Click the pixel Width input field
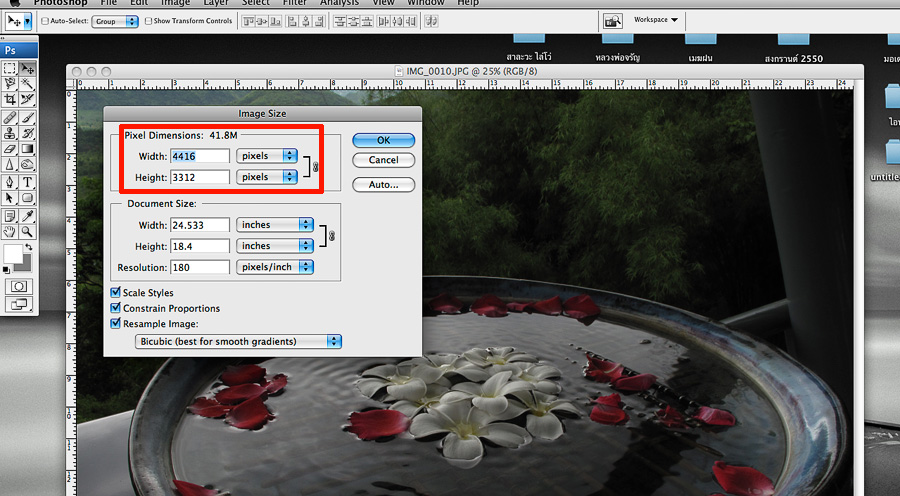The width and height of the screenshot is (900, 496). click(x=200, y=156)
